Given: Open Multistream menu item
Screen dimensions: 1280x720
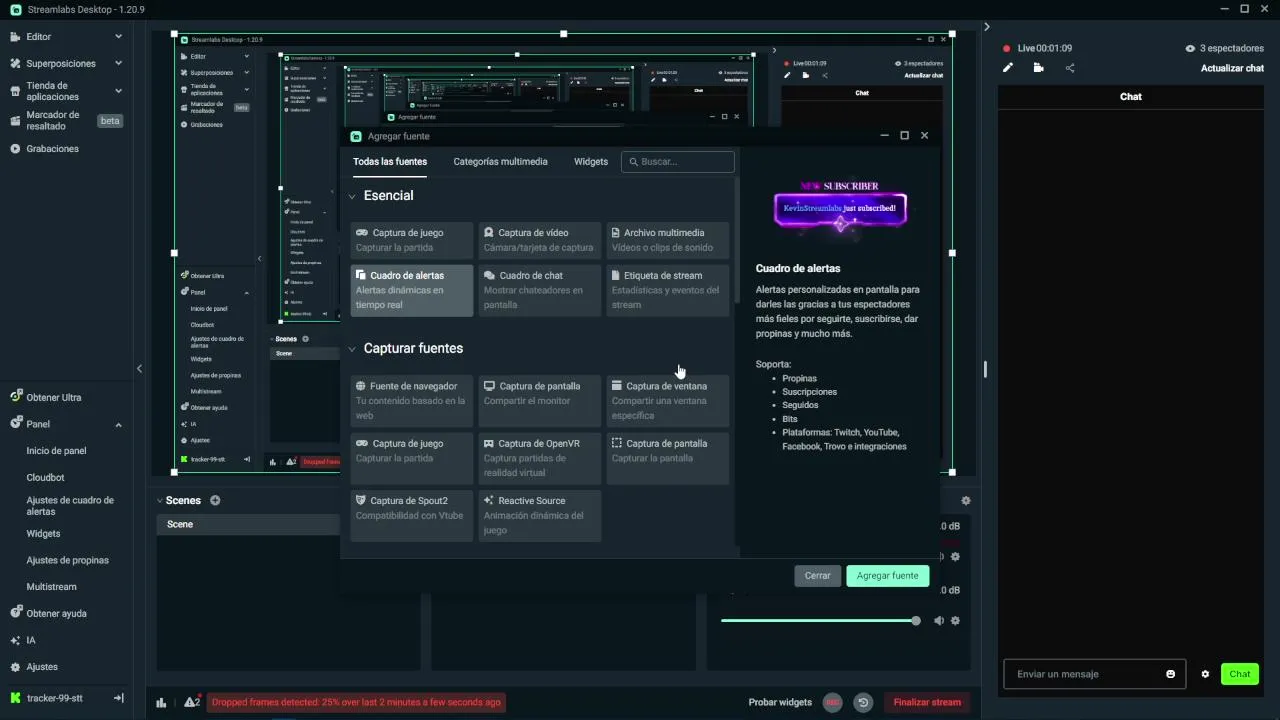Looking at the screenshot, I should [x=51, y=587].
